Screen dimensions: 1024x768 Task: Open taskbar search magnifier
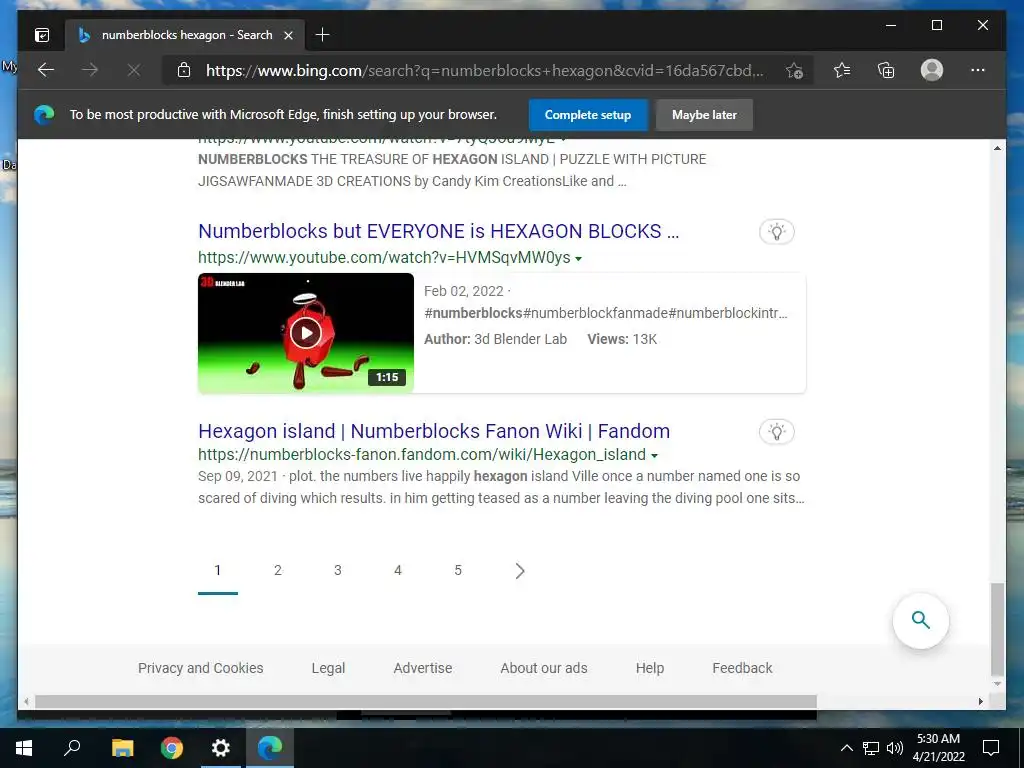72,748
